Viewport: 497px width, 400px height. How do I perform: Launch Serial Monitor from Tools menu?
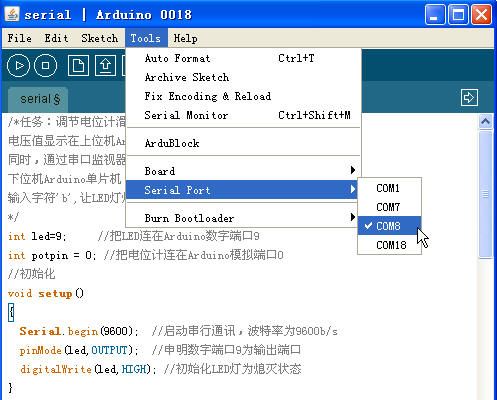tap(243, 115)
